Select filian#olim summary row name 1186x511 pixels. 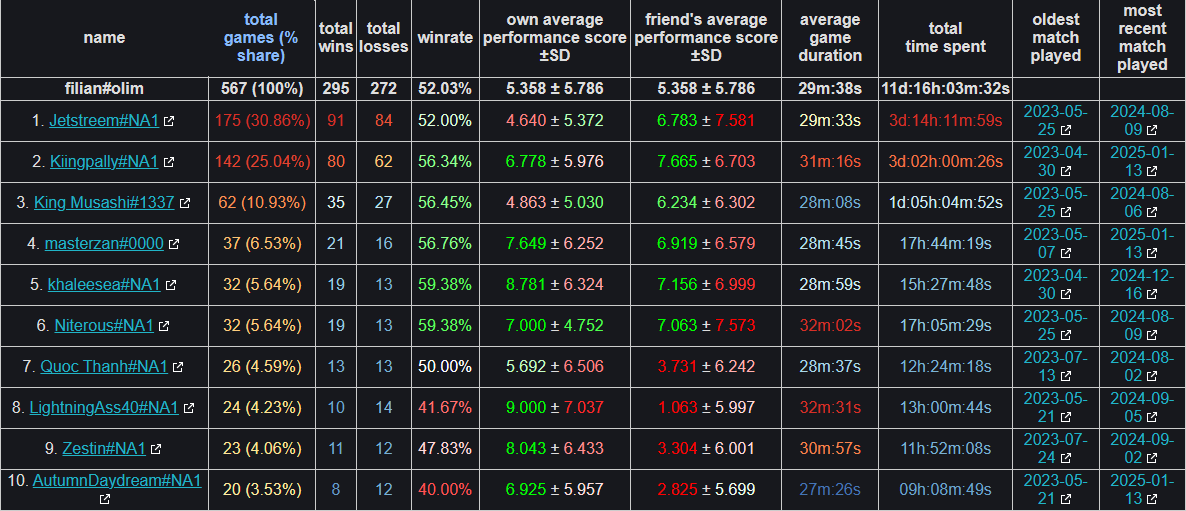(x=104, y=88)
